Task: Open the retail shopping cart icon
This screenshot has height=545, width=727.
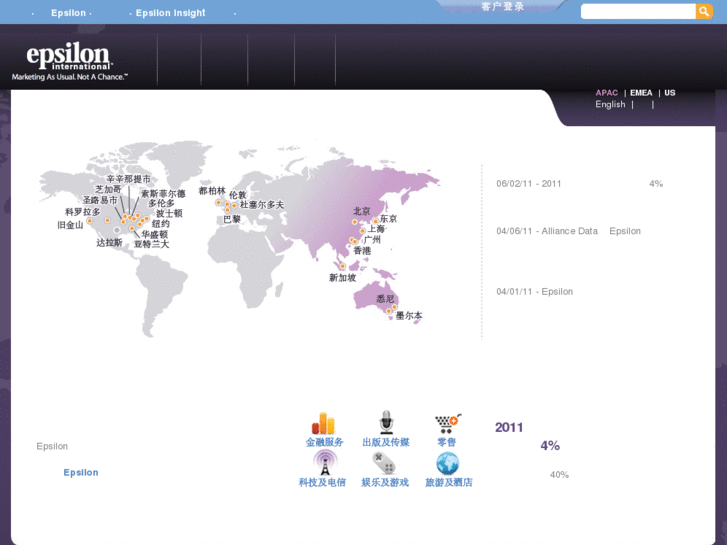Action: (447, 423)
